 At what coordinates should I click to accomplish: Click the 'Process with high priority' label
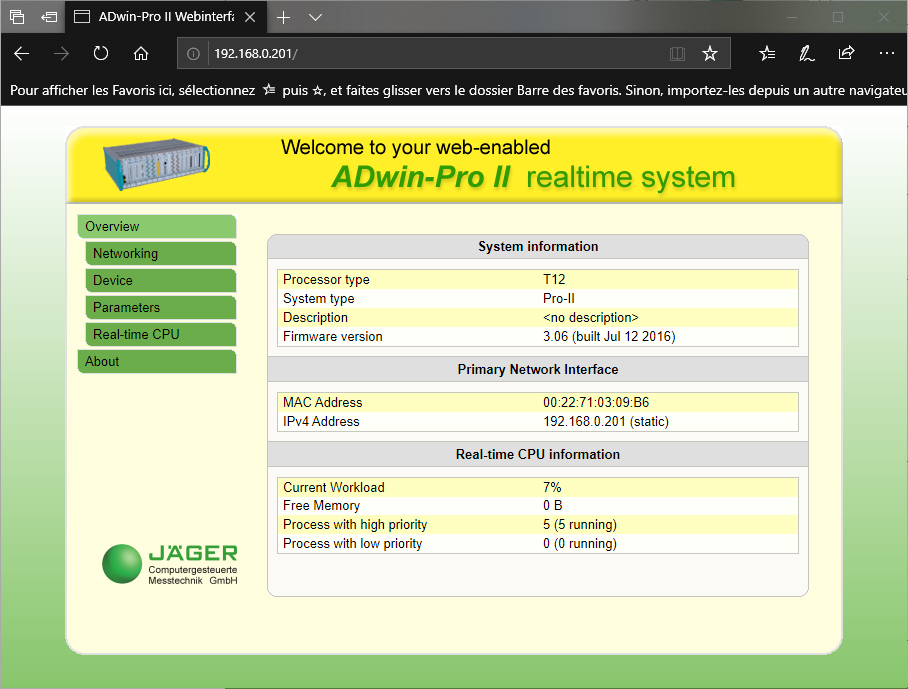coord(355,525)
